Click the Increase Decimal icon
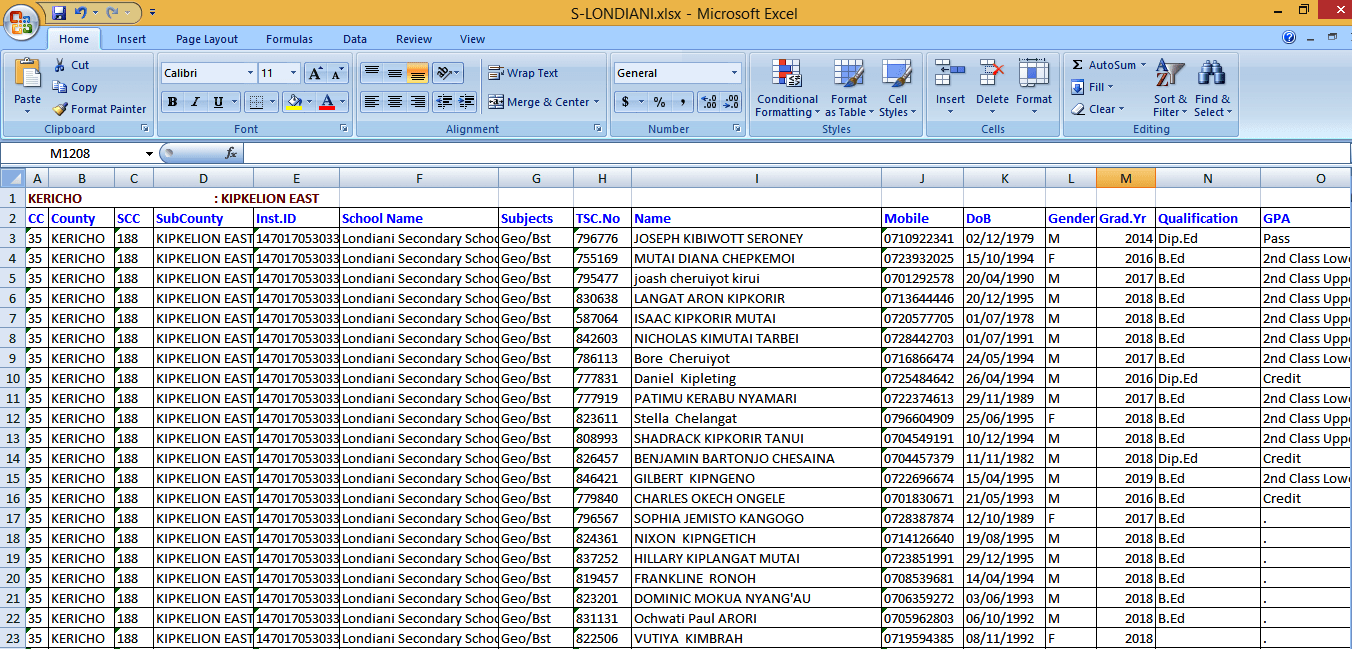1352x649 pixels. pyautogui.click(x=708, y=102)
